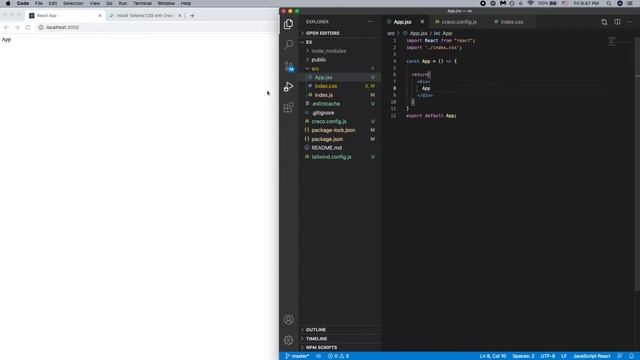Image resolution: width=640 pixels, height=360 pixels.
Task: Open editor more actions ellipsis
Action: 630,22
